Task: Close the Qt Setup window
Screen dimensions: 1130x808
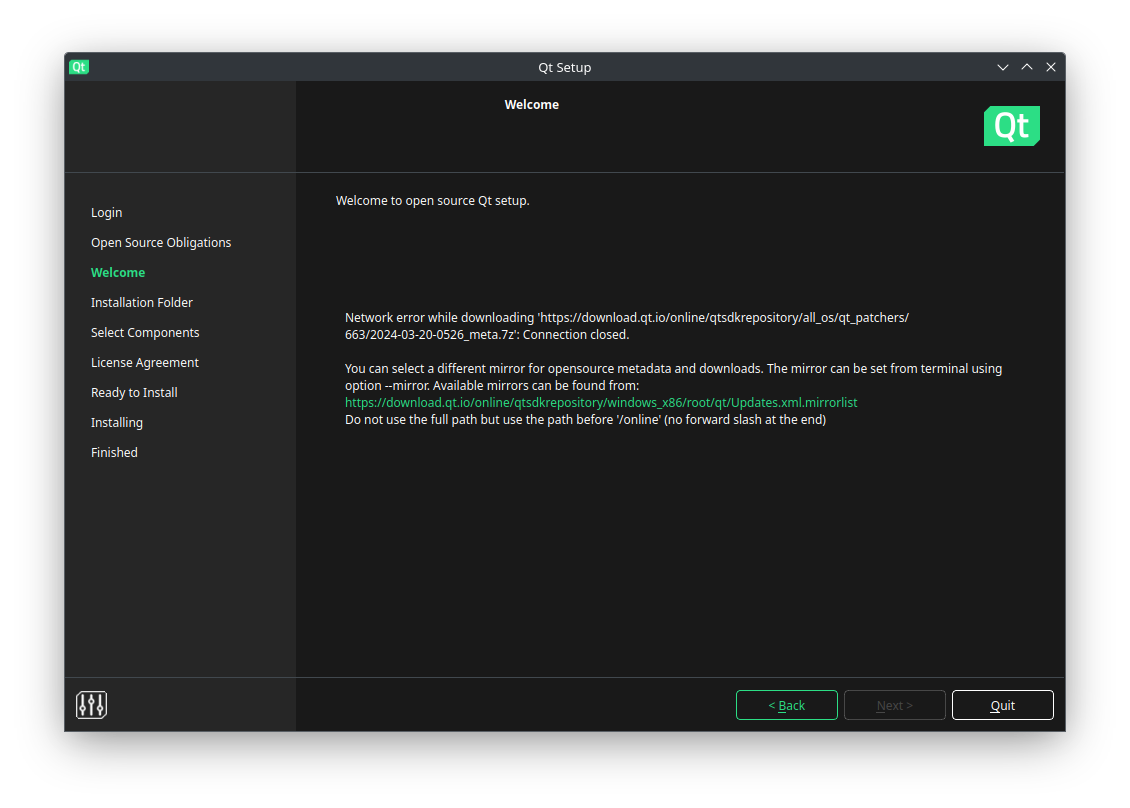Action: (x=1051, y=67)
